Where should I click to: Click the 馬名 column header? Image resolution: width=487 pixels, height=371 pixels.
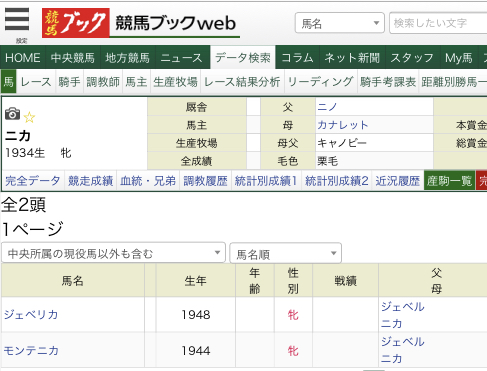point(73,280)
